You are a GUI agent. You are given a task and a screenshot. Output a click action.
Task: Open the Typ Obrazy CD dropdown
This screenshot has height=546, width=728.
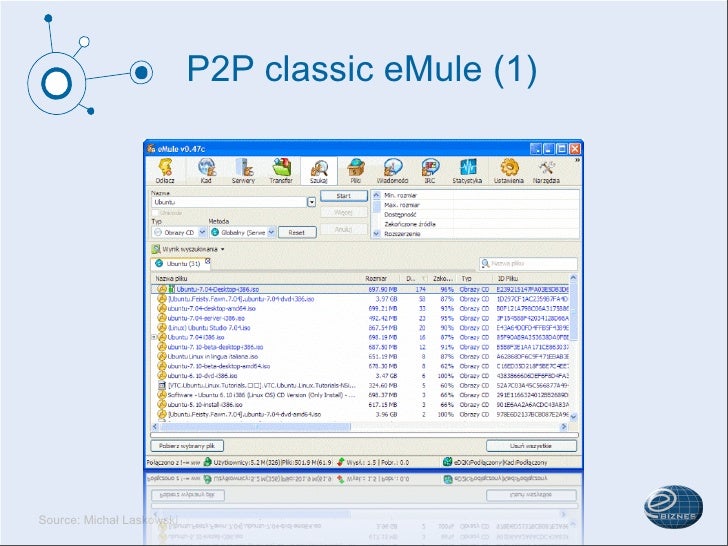(x=202, y=232)
